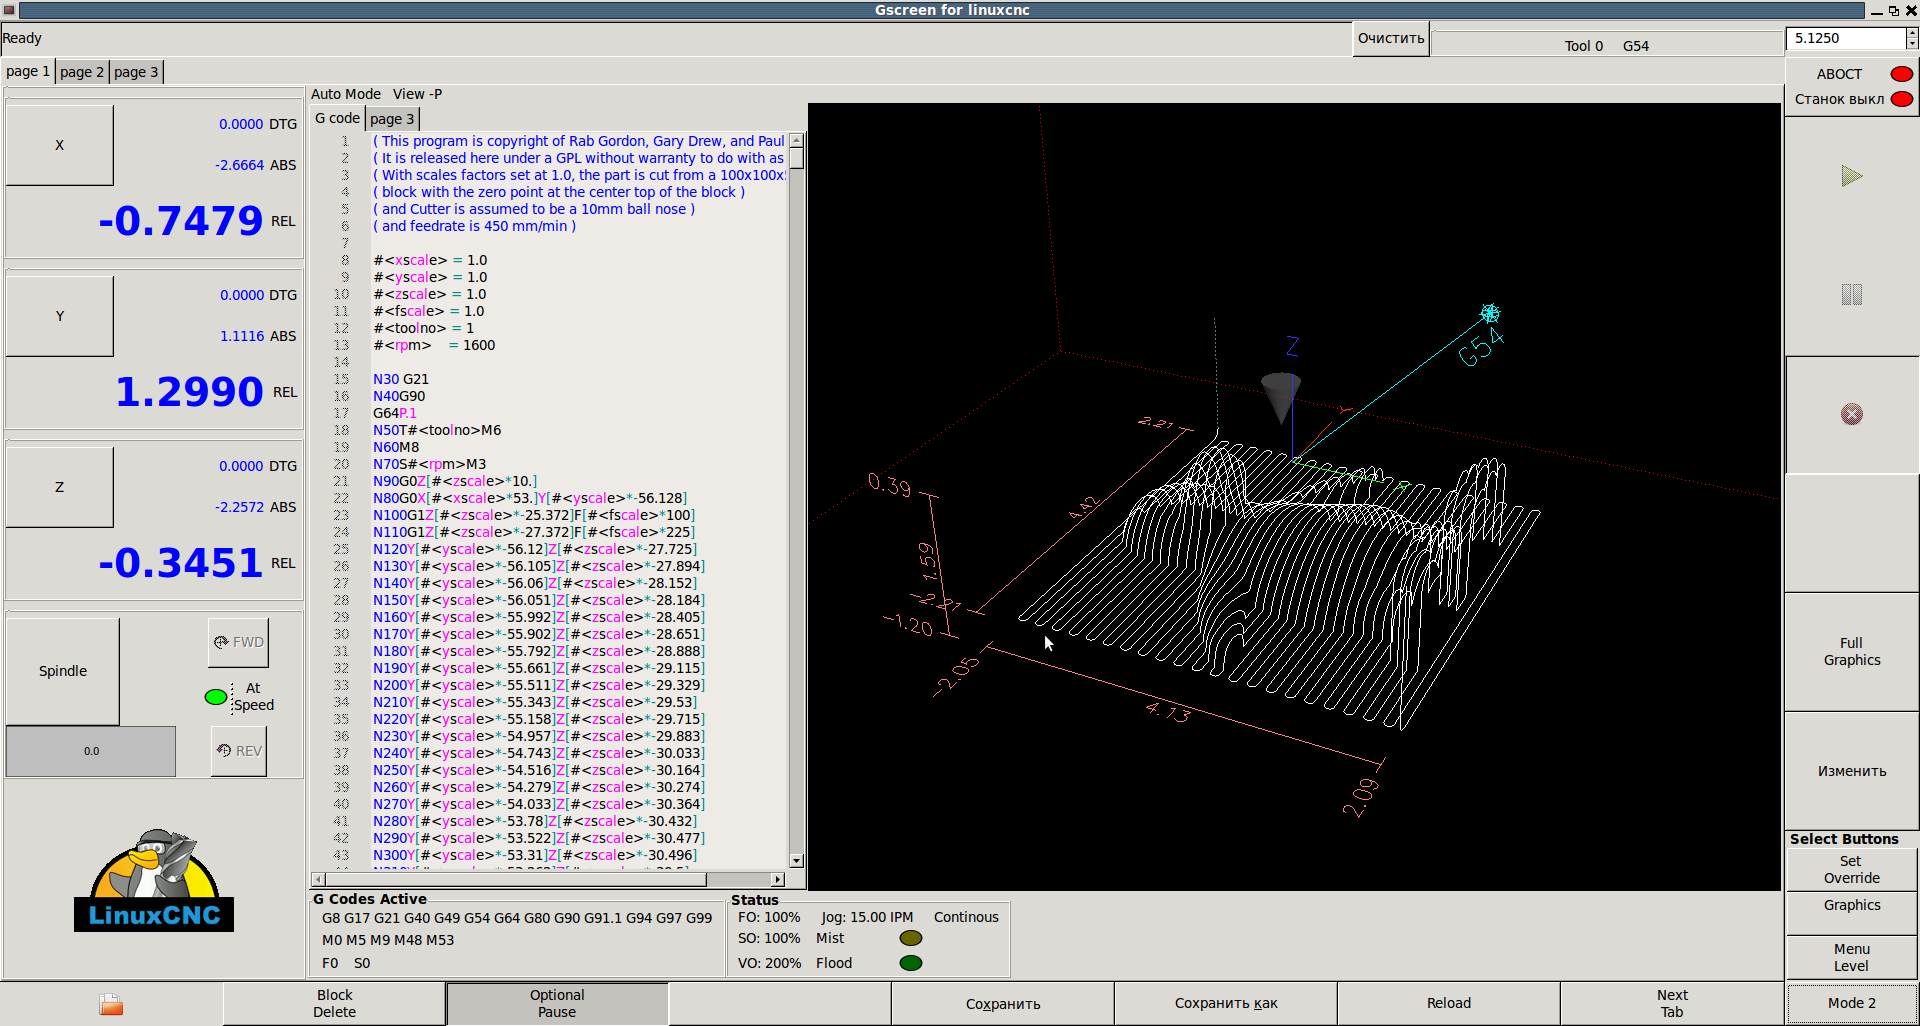Increase the 5.1250 spinner value
The image size is (1920, 1026).
pyautogui.click(x=1911, y=33)
